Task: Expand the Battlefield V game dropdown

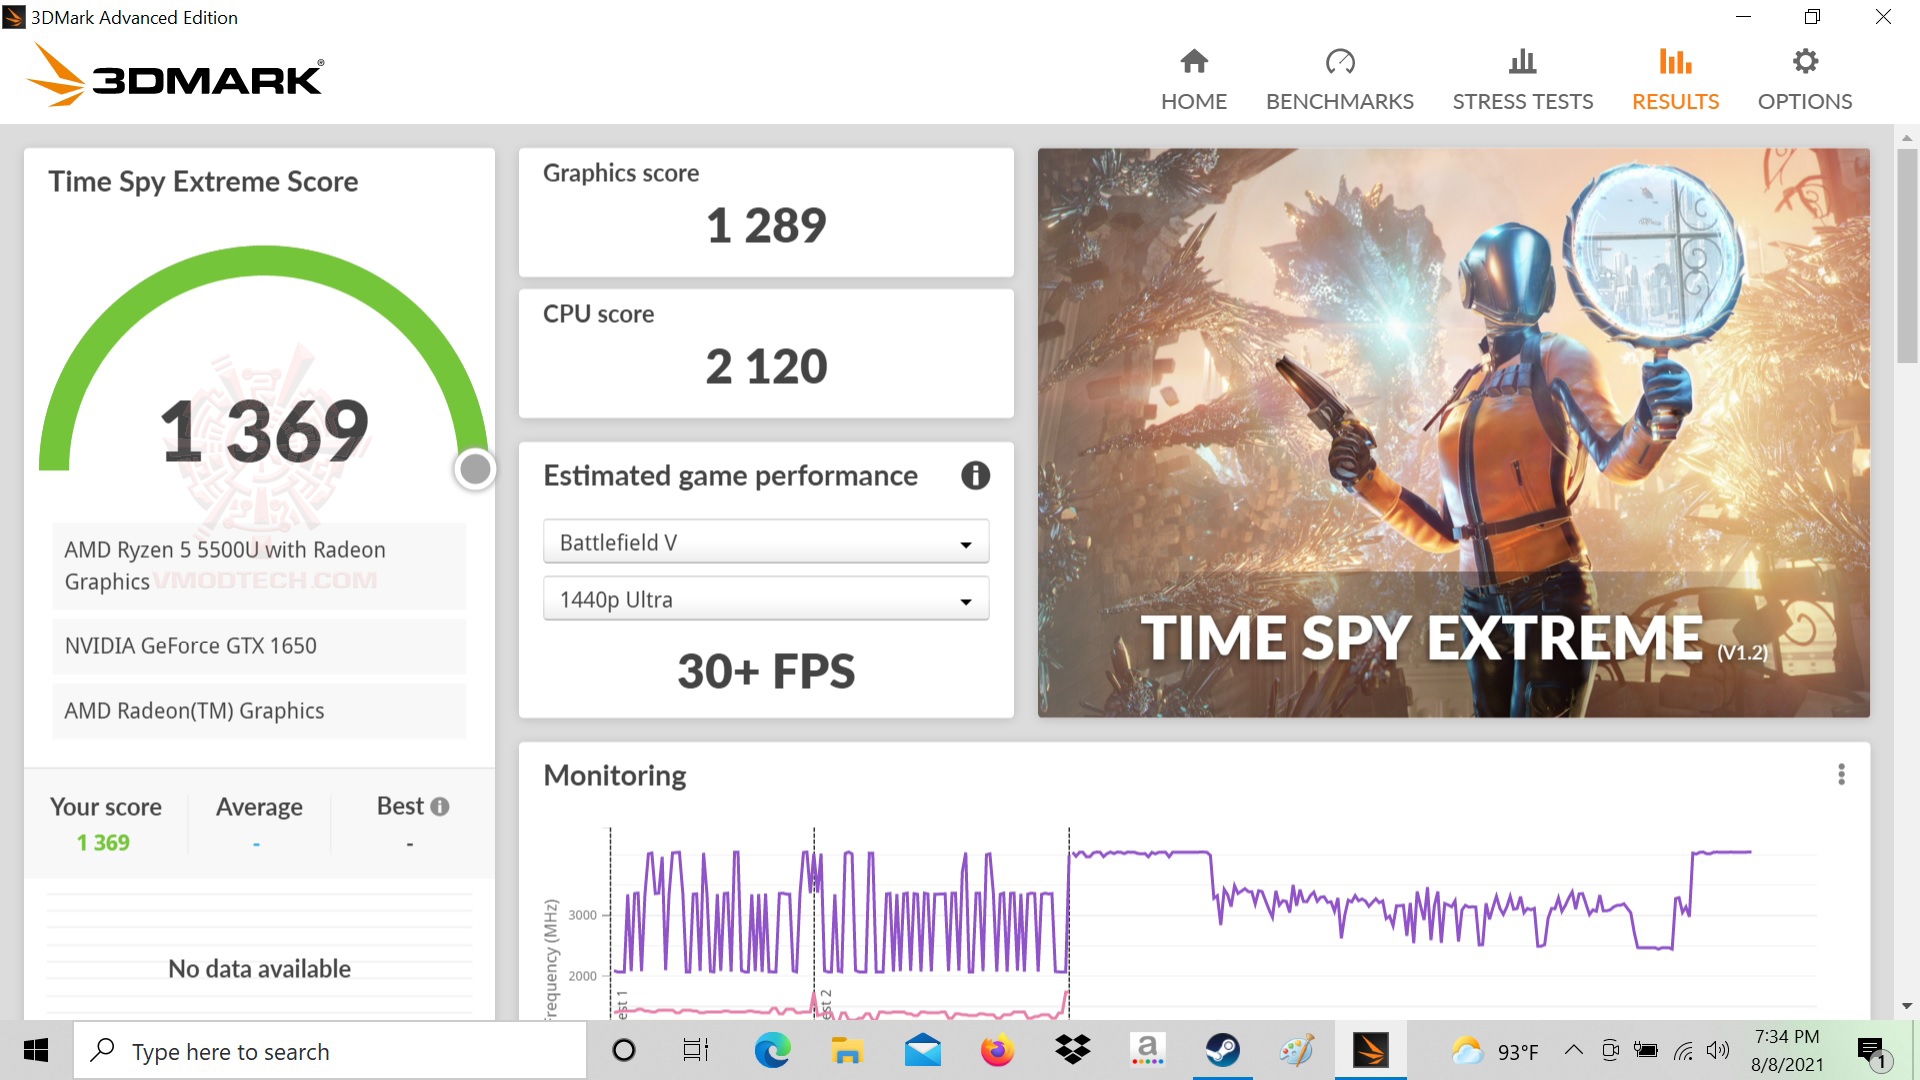Action: 765,543
